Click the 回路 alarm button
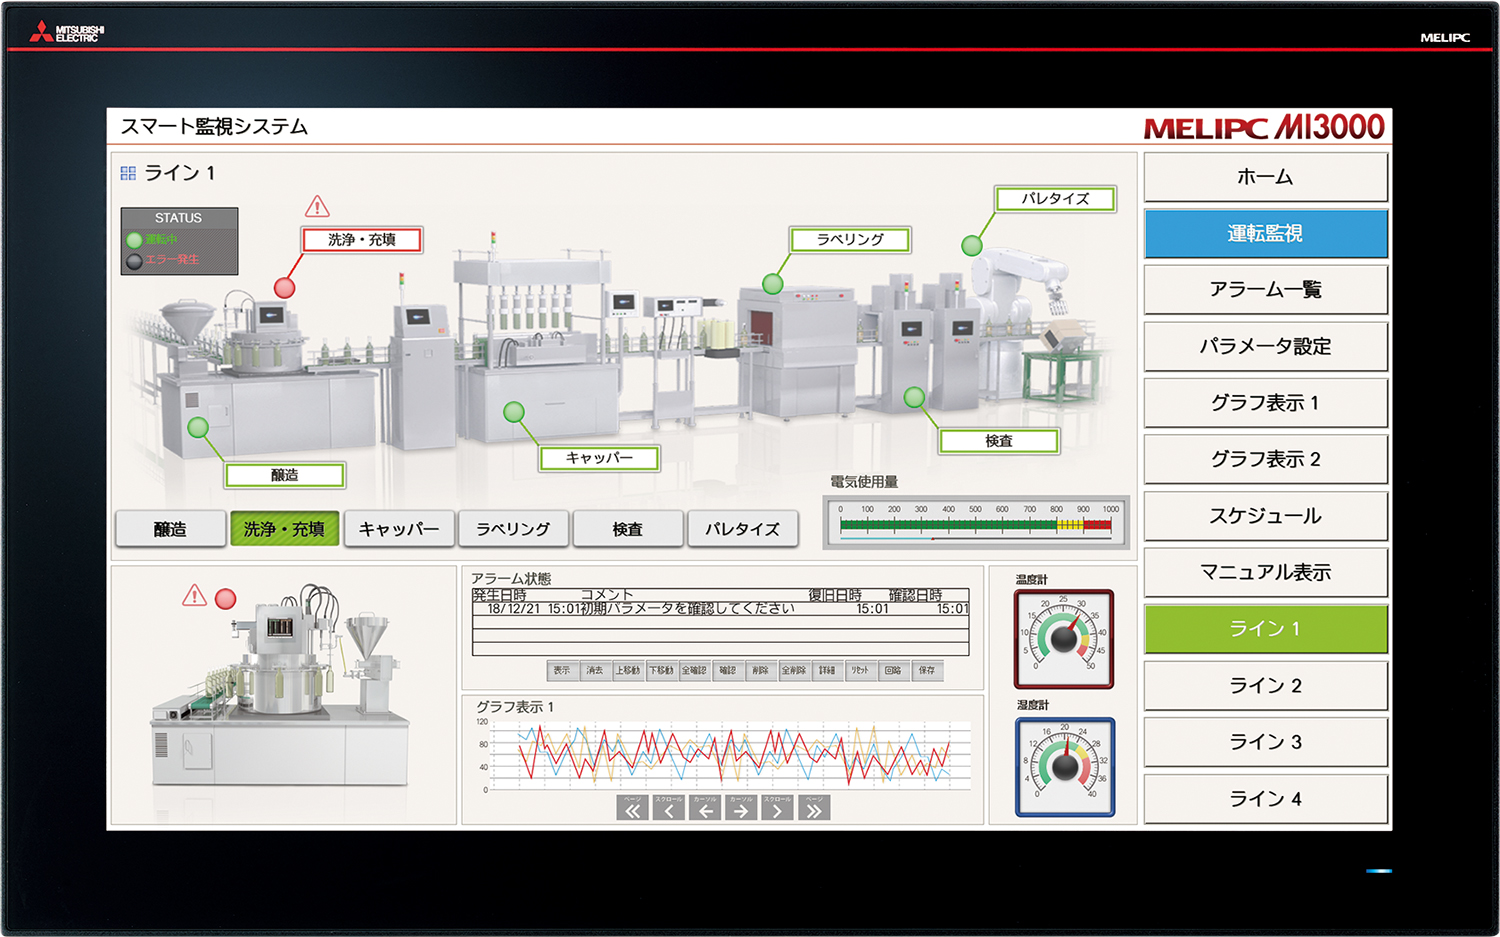1500x937 pixels. (893, 670)
